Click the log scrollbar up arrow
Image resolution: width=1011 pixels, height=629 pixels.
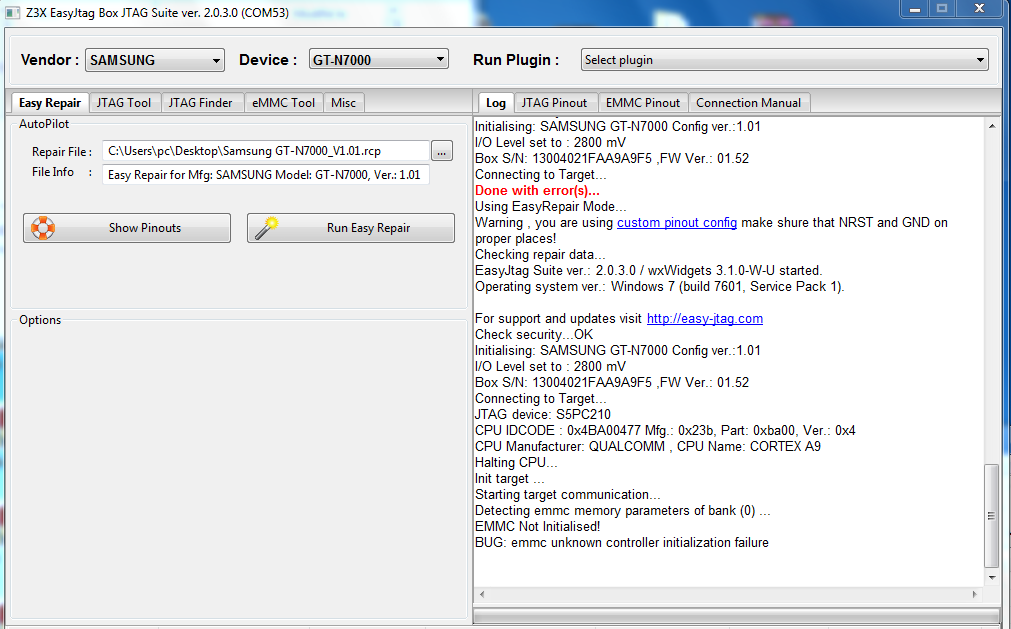click(x=992, y=126)
